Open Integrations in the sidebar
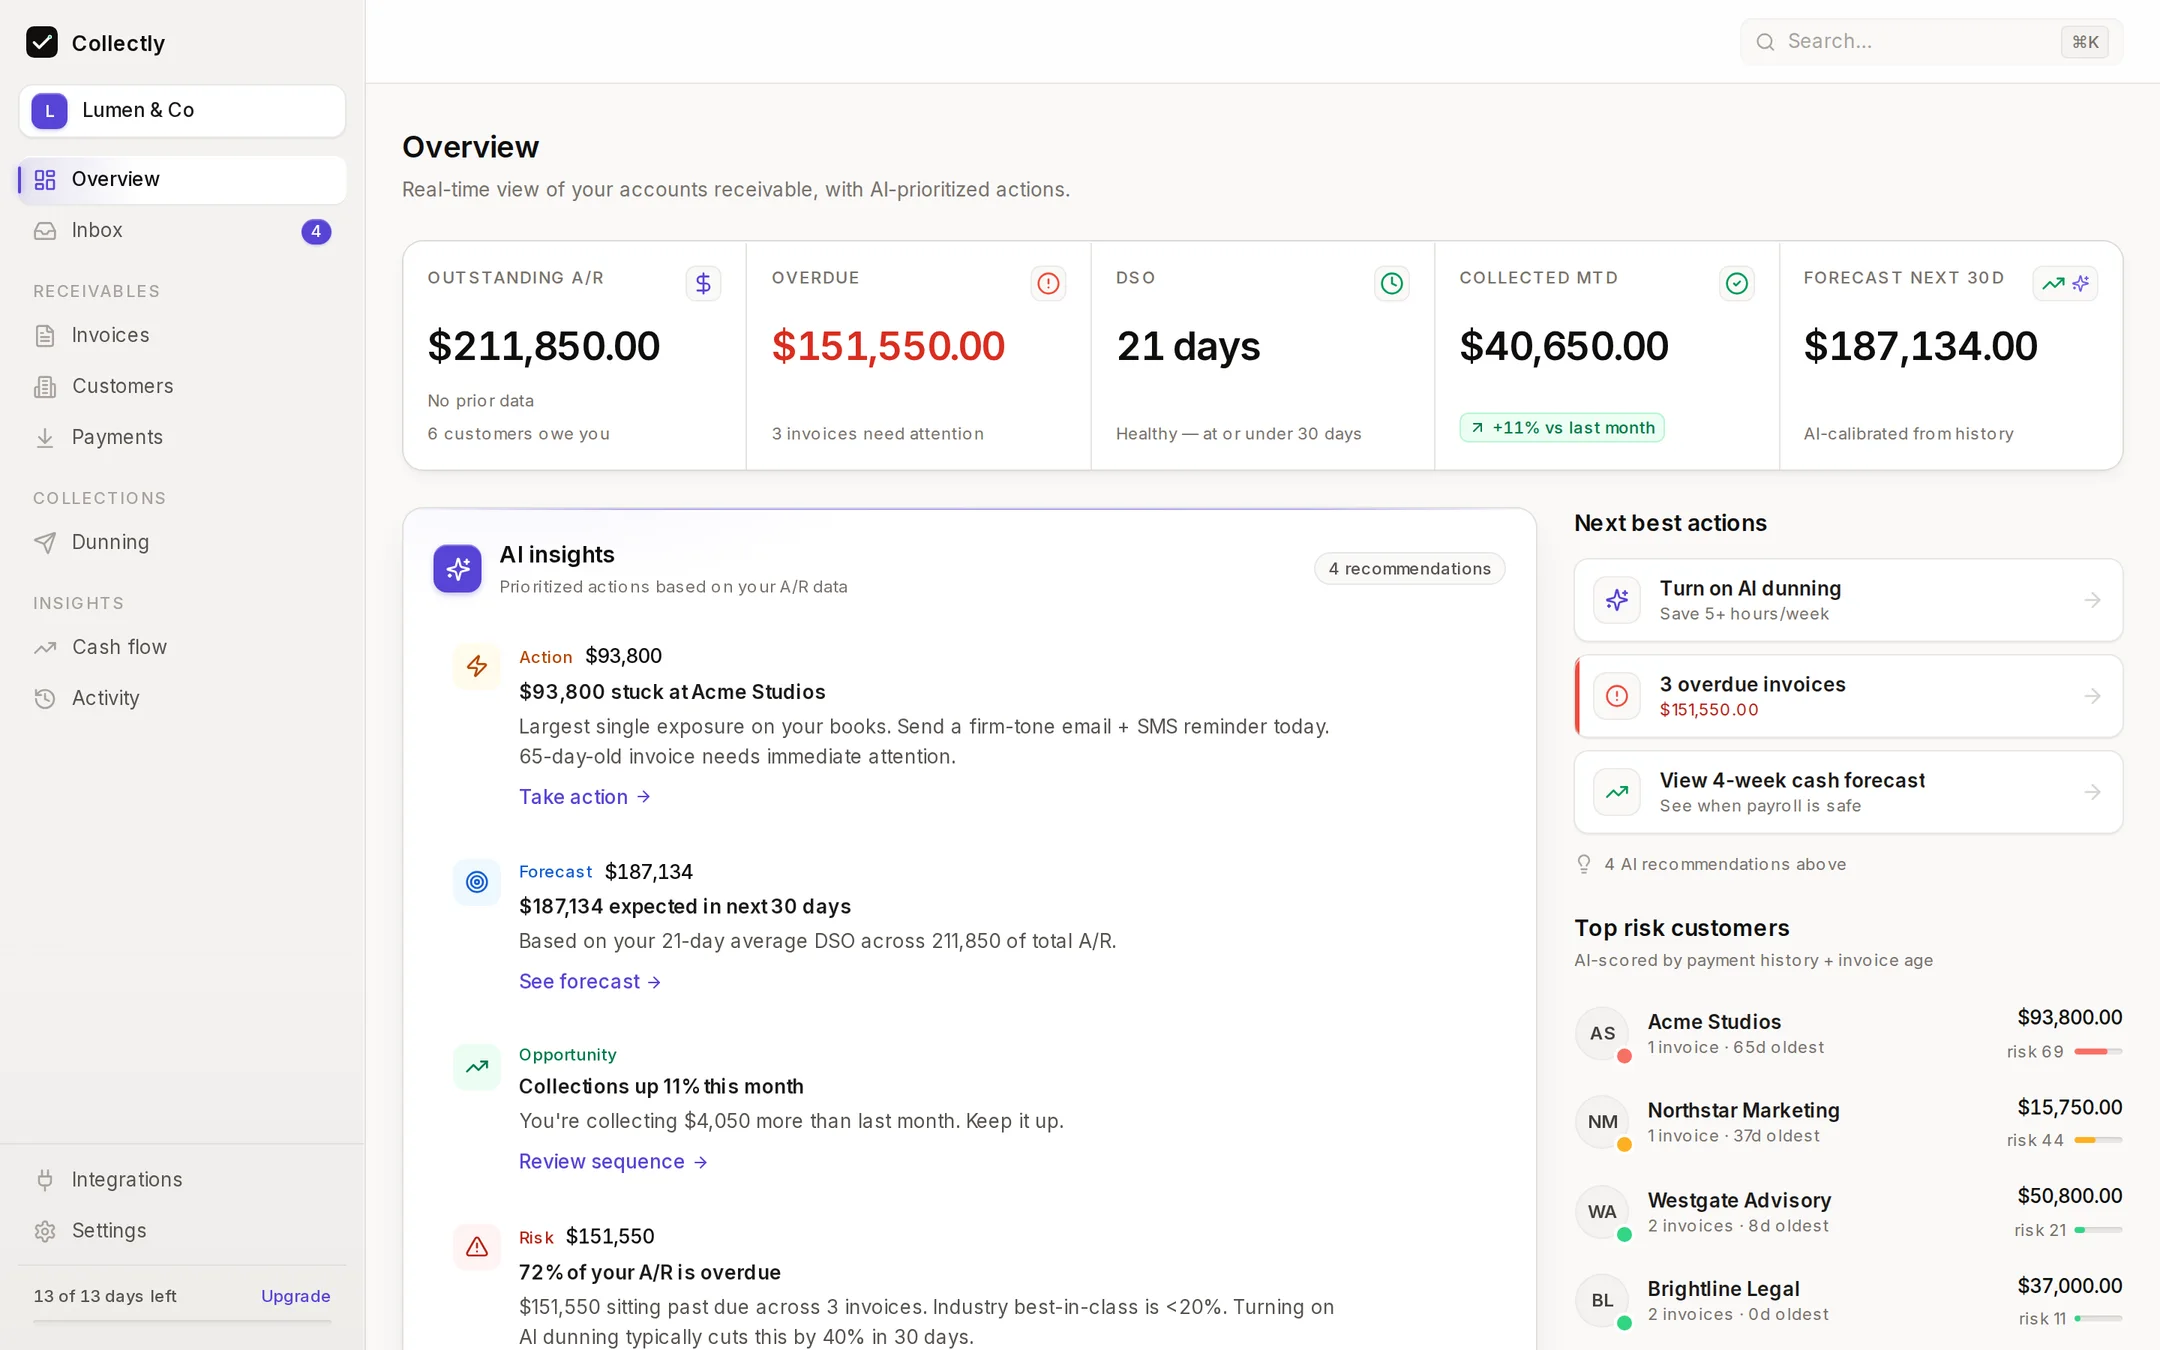 [x=182, y=1180]
